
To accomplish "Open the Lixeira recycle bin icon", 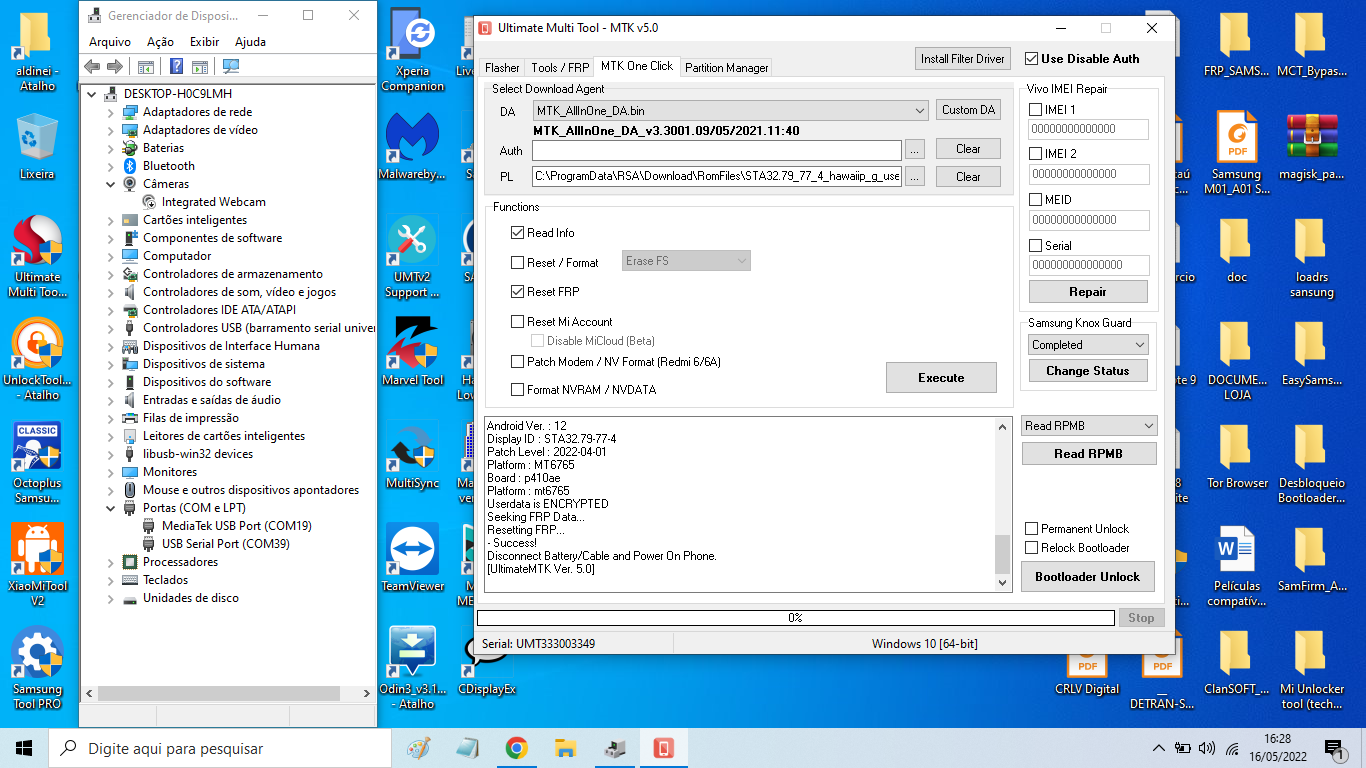I will tap(37, 146).
